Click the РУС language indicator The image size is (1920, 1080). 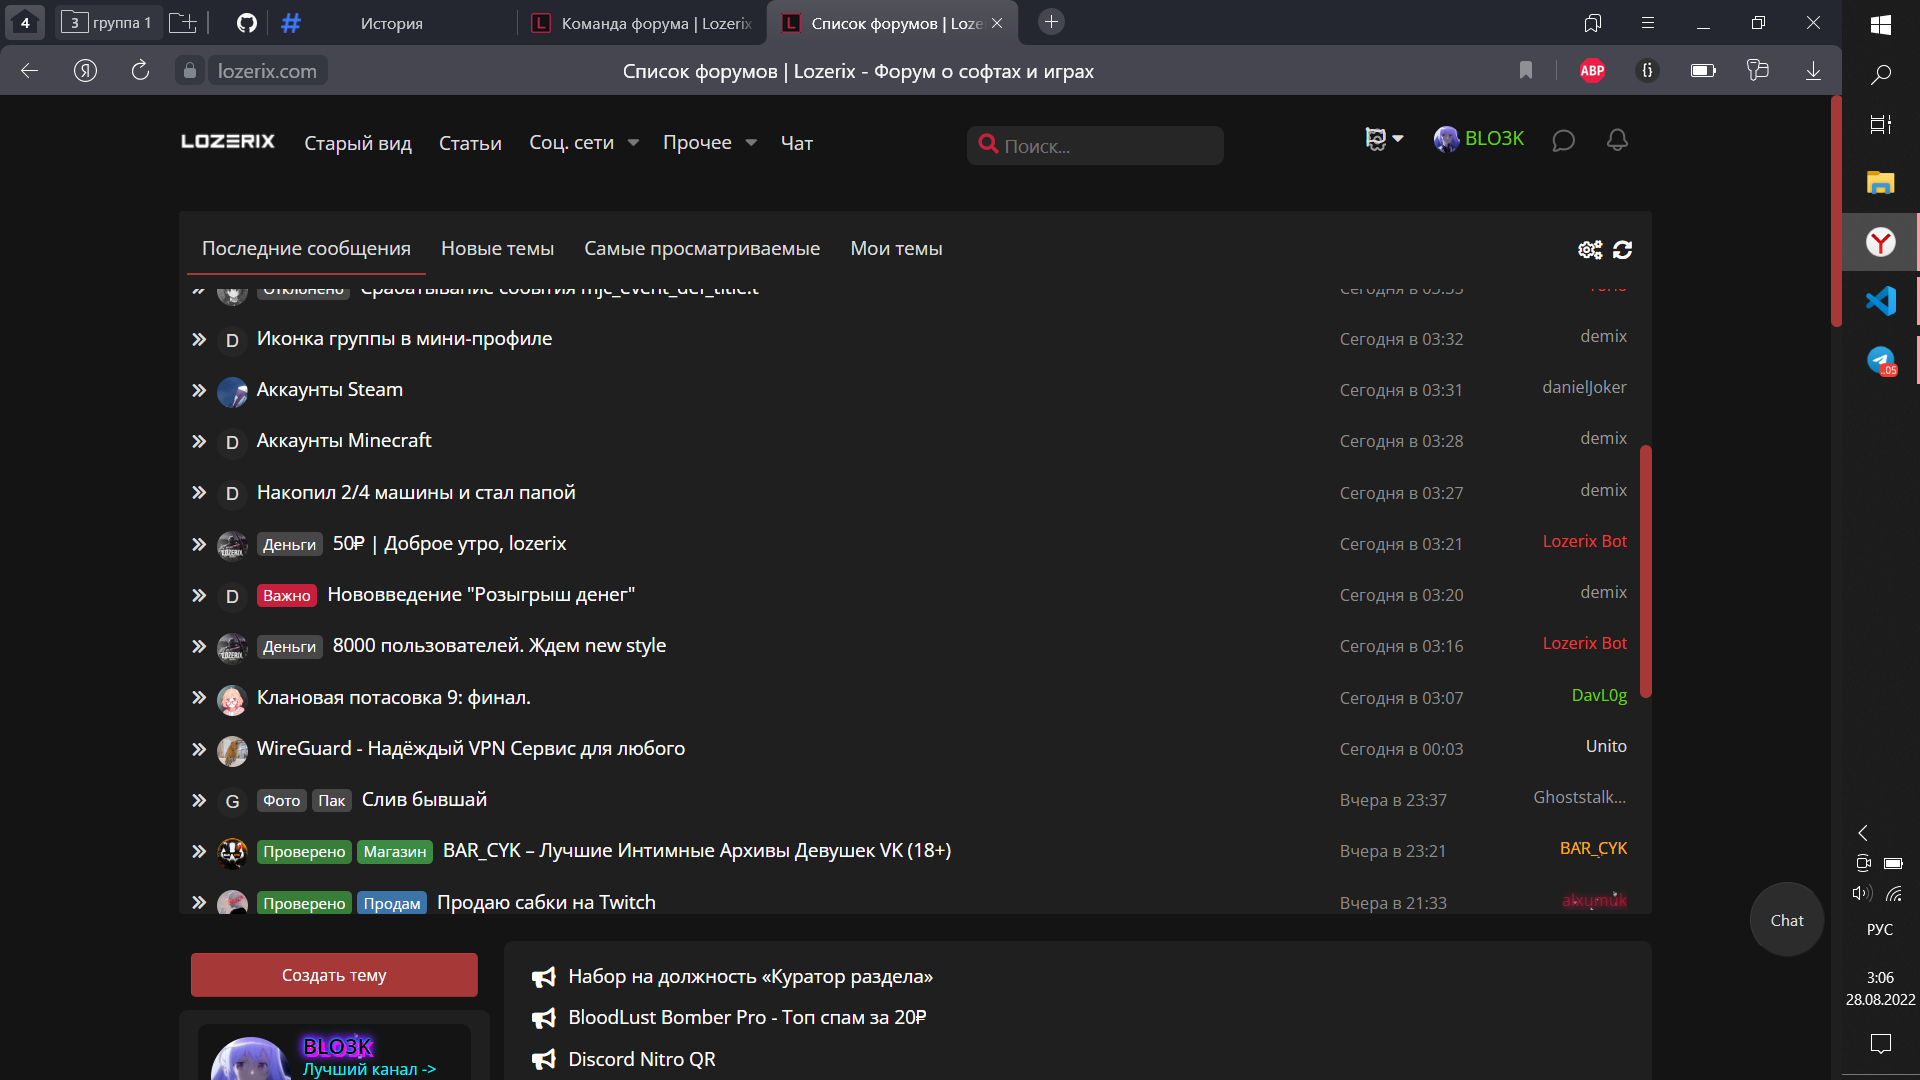(x=1880, y=929)
